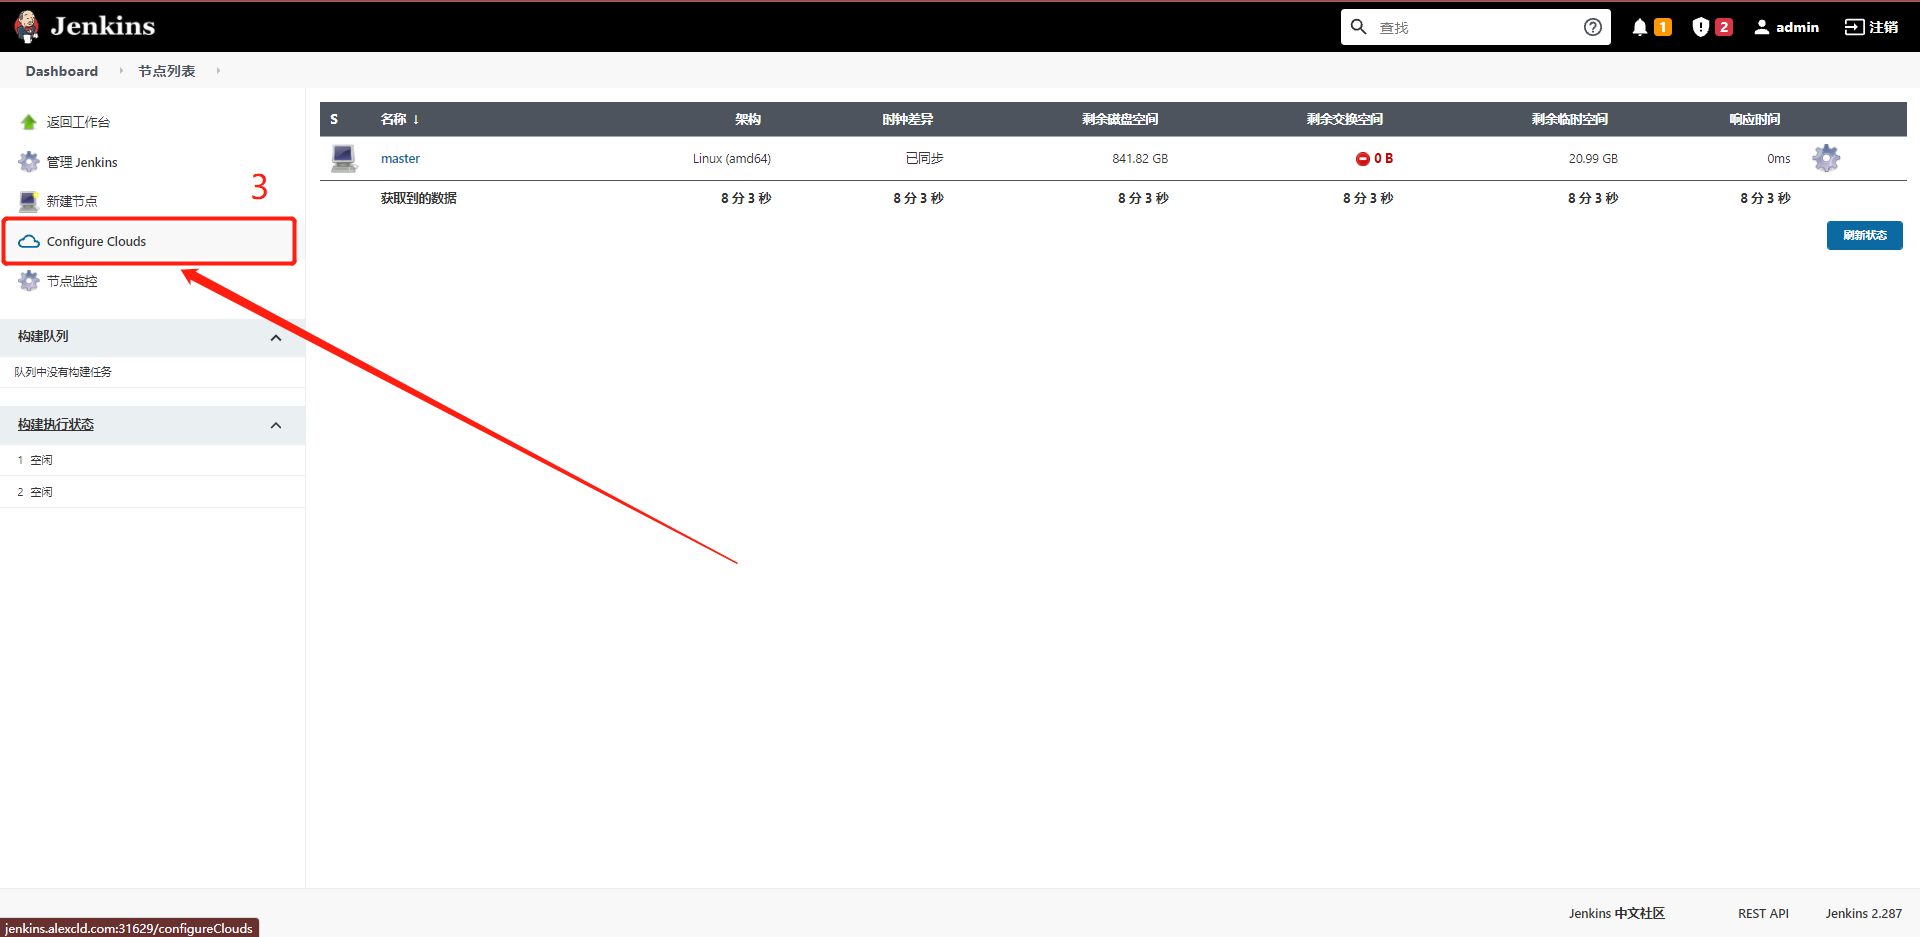This screenshot has width=1920, height=937.
Task: Sort table by S status column
Action: [334, 119]
